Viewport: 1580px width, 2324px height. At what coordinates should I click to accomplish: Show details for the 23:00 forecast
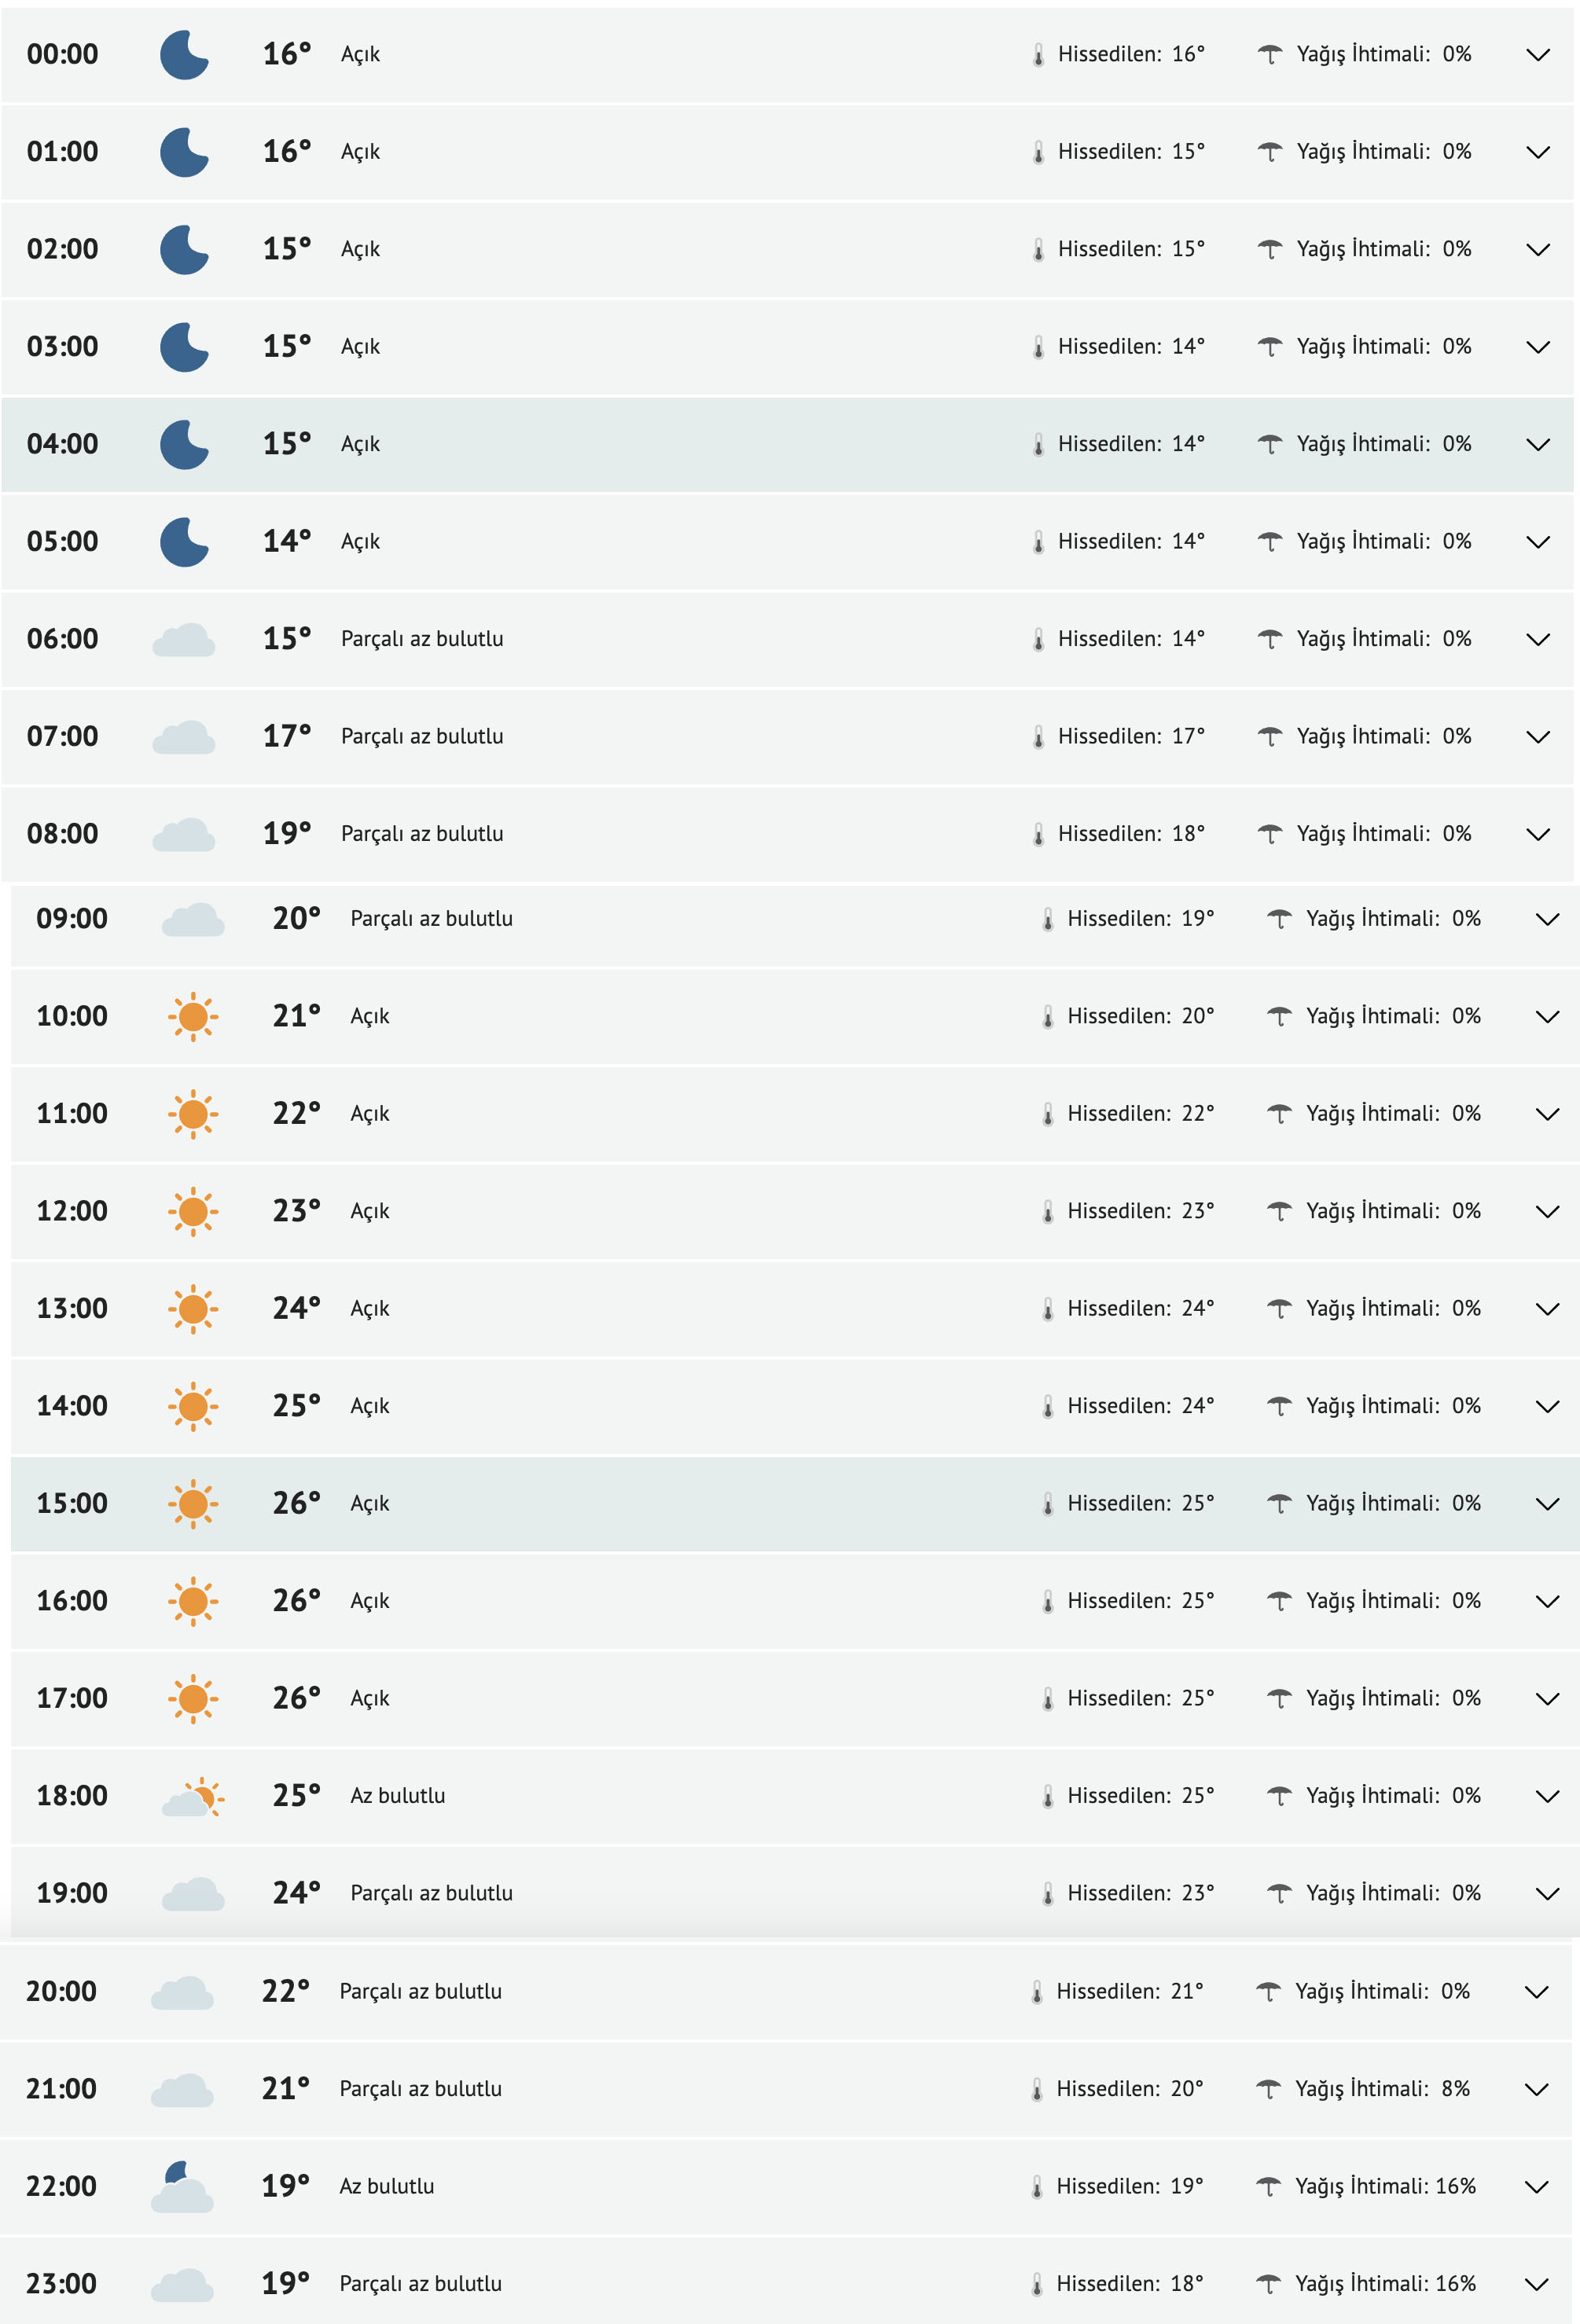tap(1536, 2284)
